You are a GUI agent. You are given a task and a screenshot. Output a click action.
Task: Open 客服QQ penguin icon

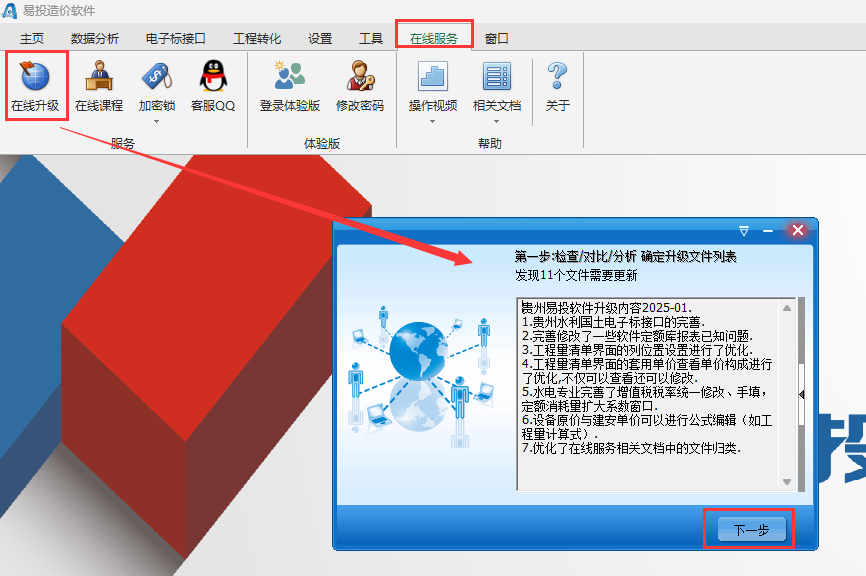tap(212, 77)
